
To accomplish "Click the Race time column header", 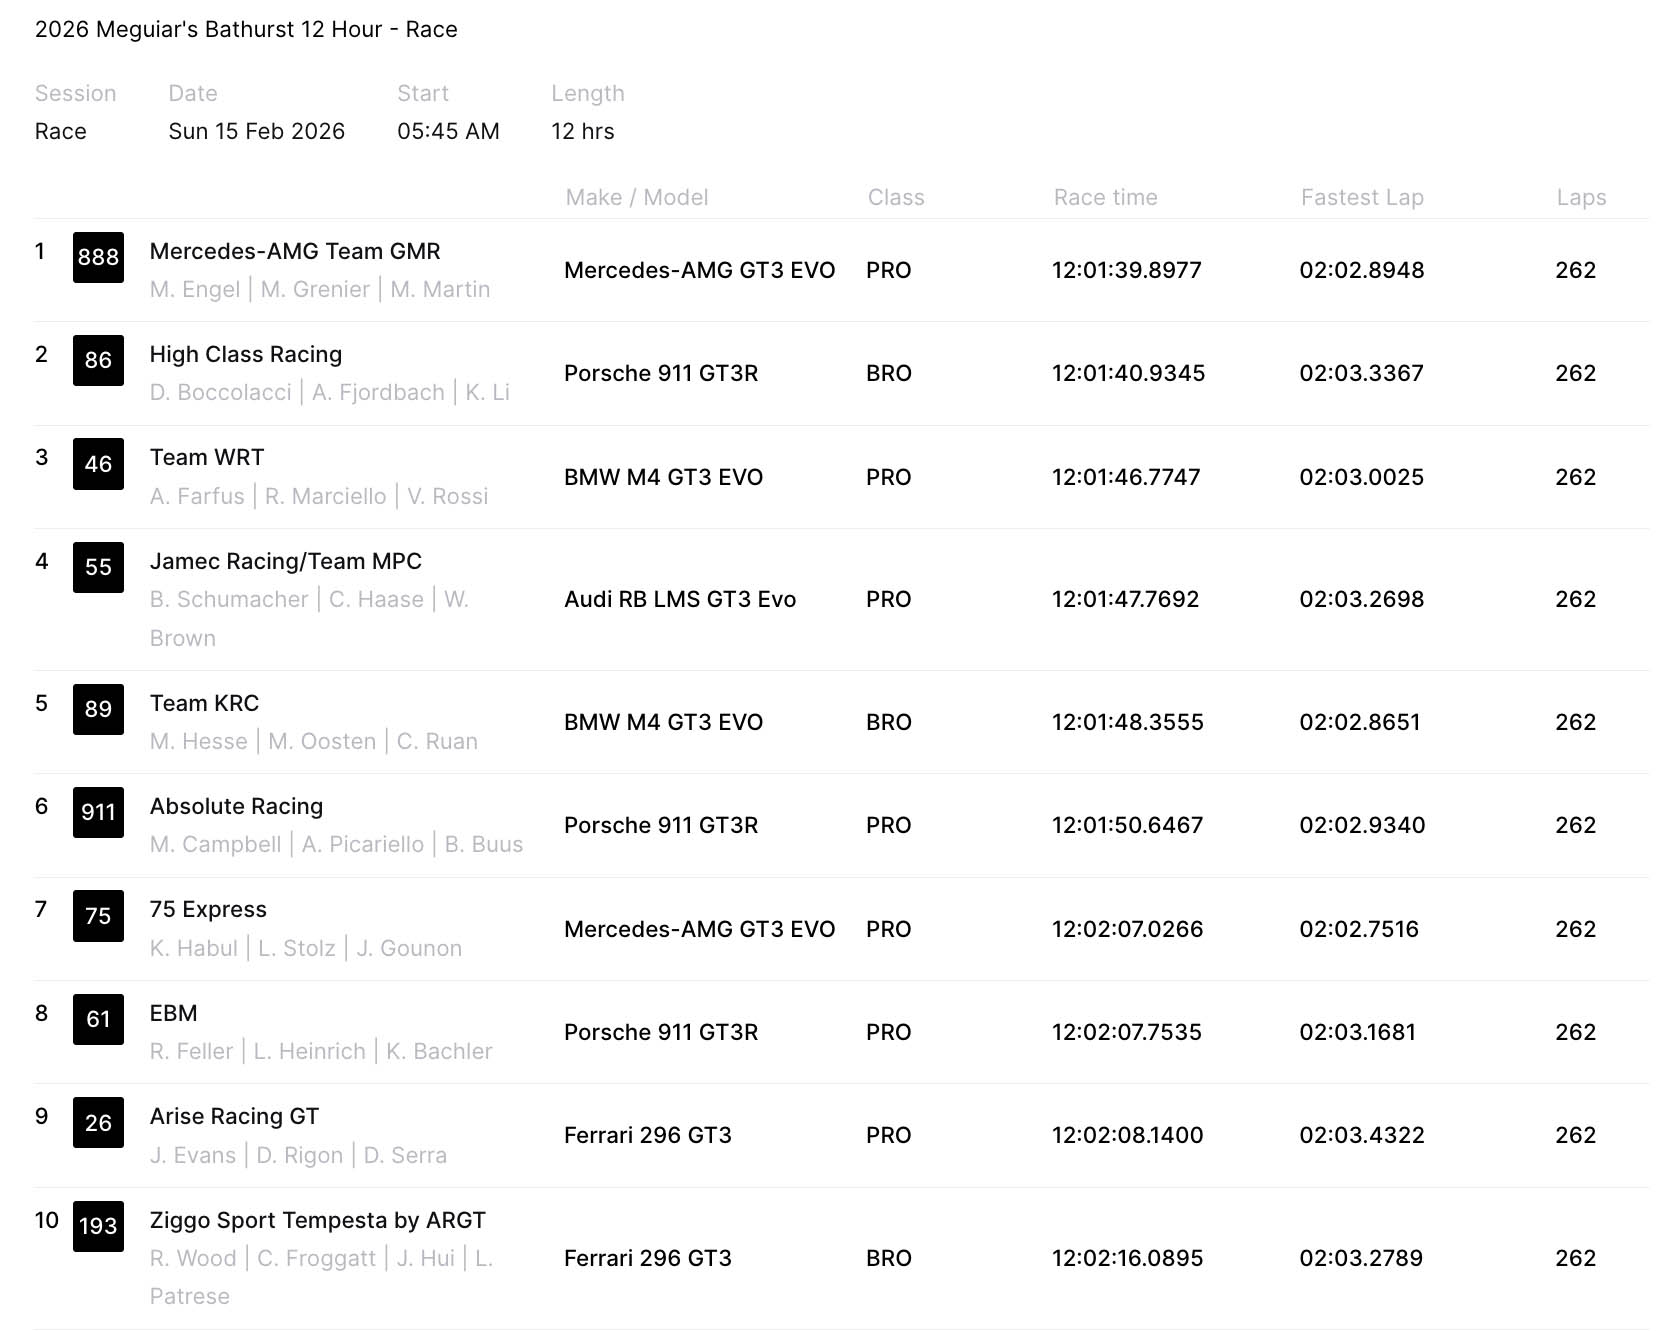I will click(x=1105, y=197).
